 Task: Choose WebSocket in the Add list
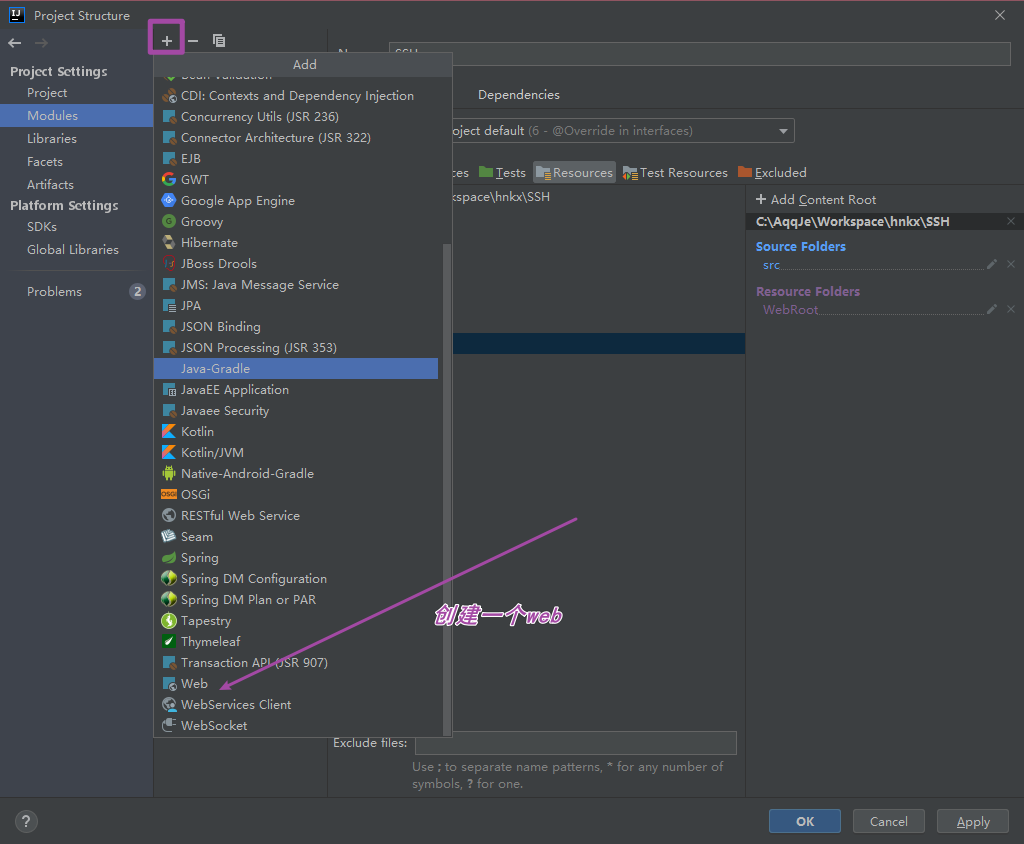pos(296,725)
